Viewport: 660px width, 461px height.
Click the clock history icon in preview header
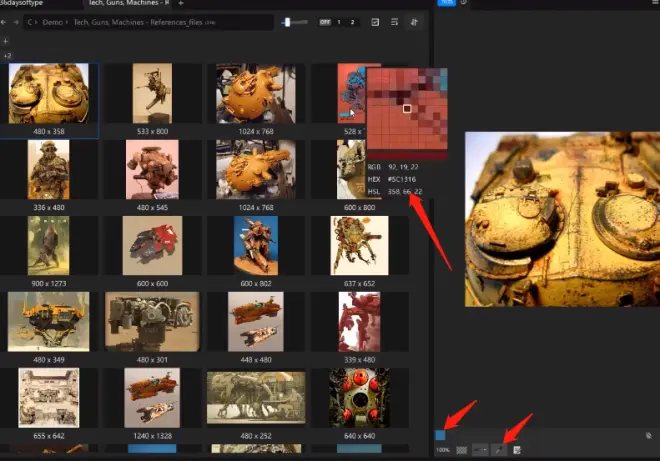(x=463, y=2)
